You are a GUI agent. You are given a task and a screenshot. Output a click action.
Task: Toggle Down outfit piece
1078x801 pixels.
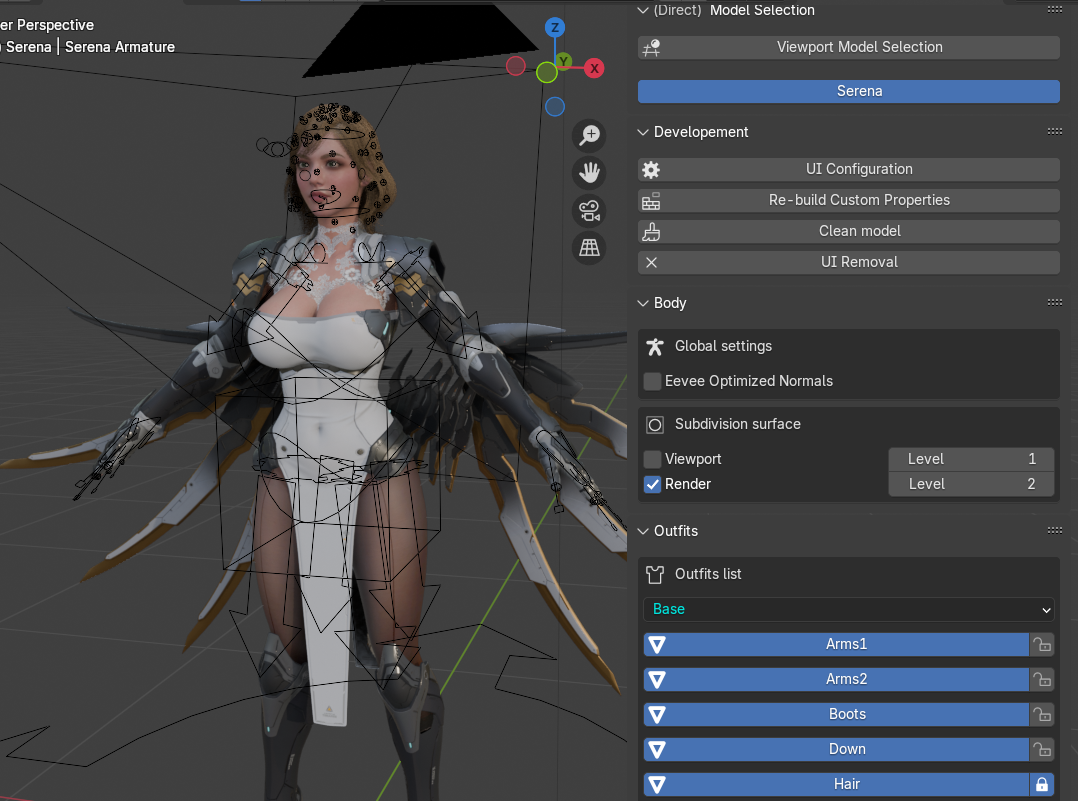click(836, 750)
